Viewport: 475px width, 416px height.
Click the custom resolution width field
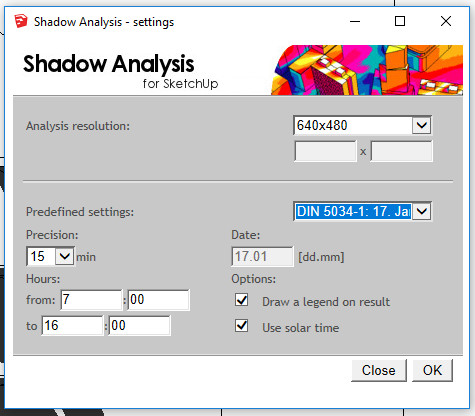pyautogui.click(x=325, y=151)
